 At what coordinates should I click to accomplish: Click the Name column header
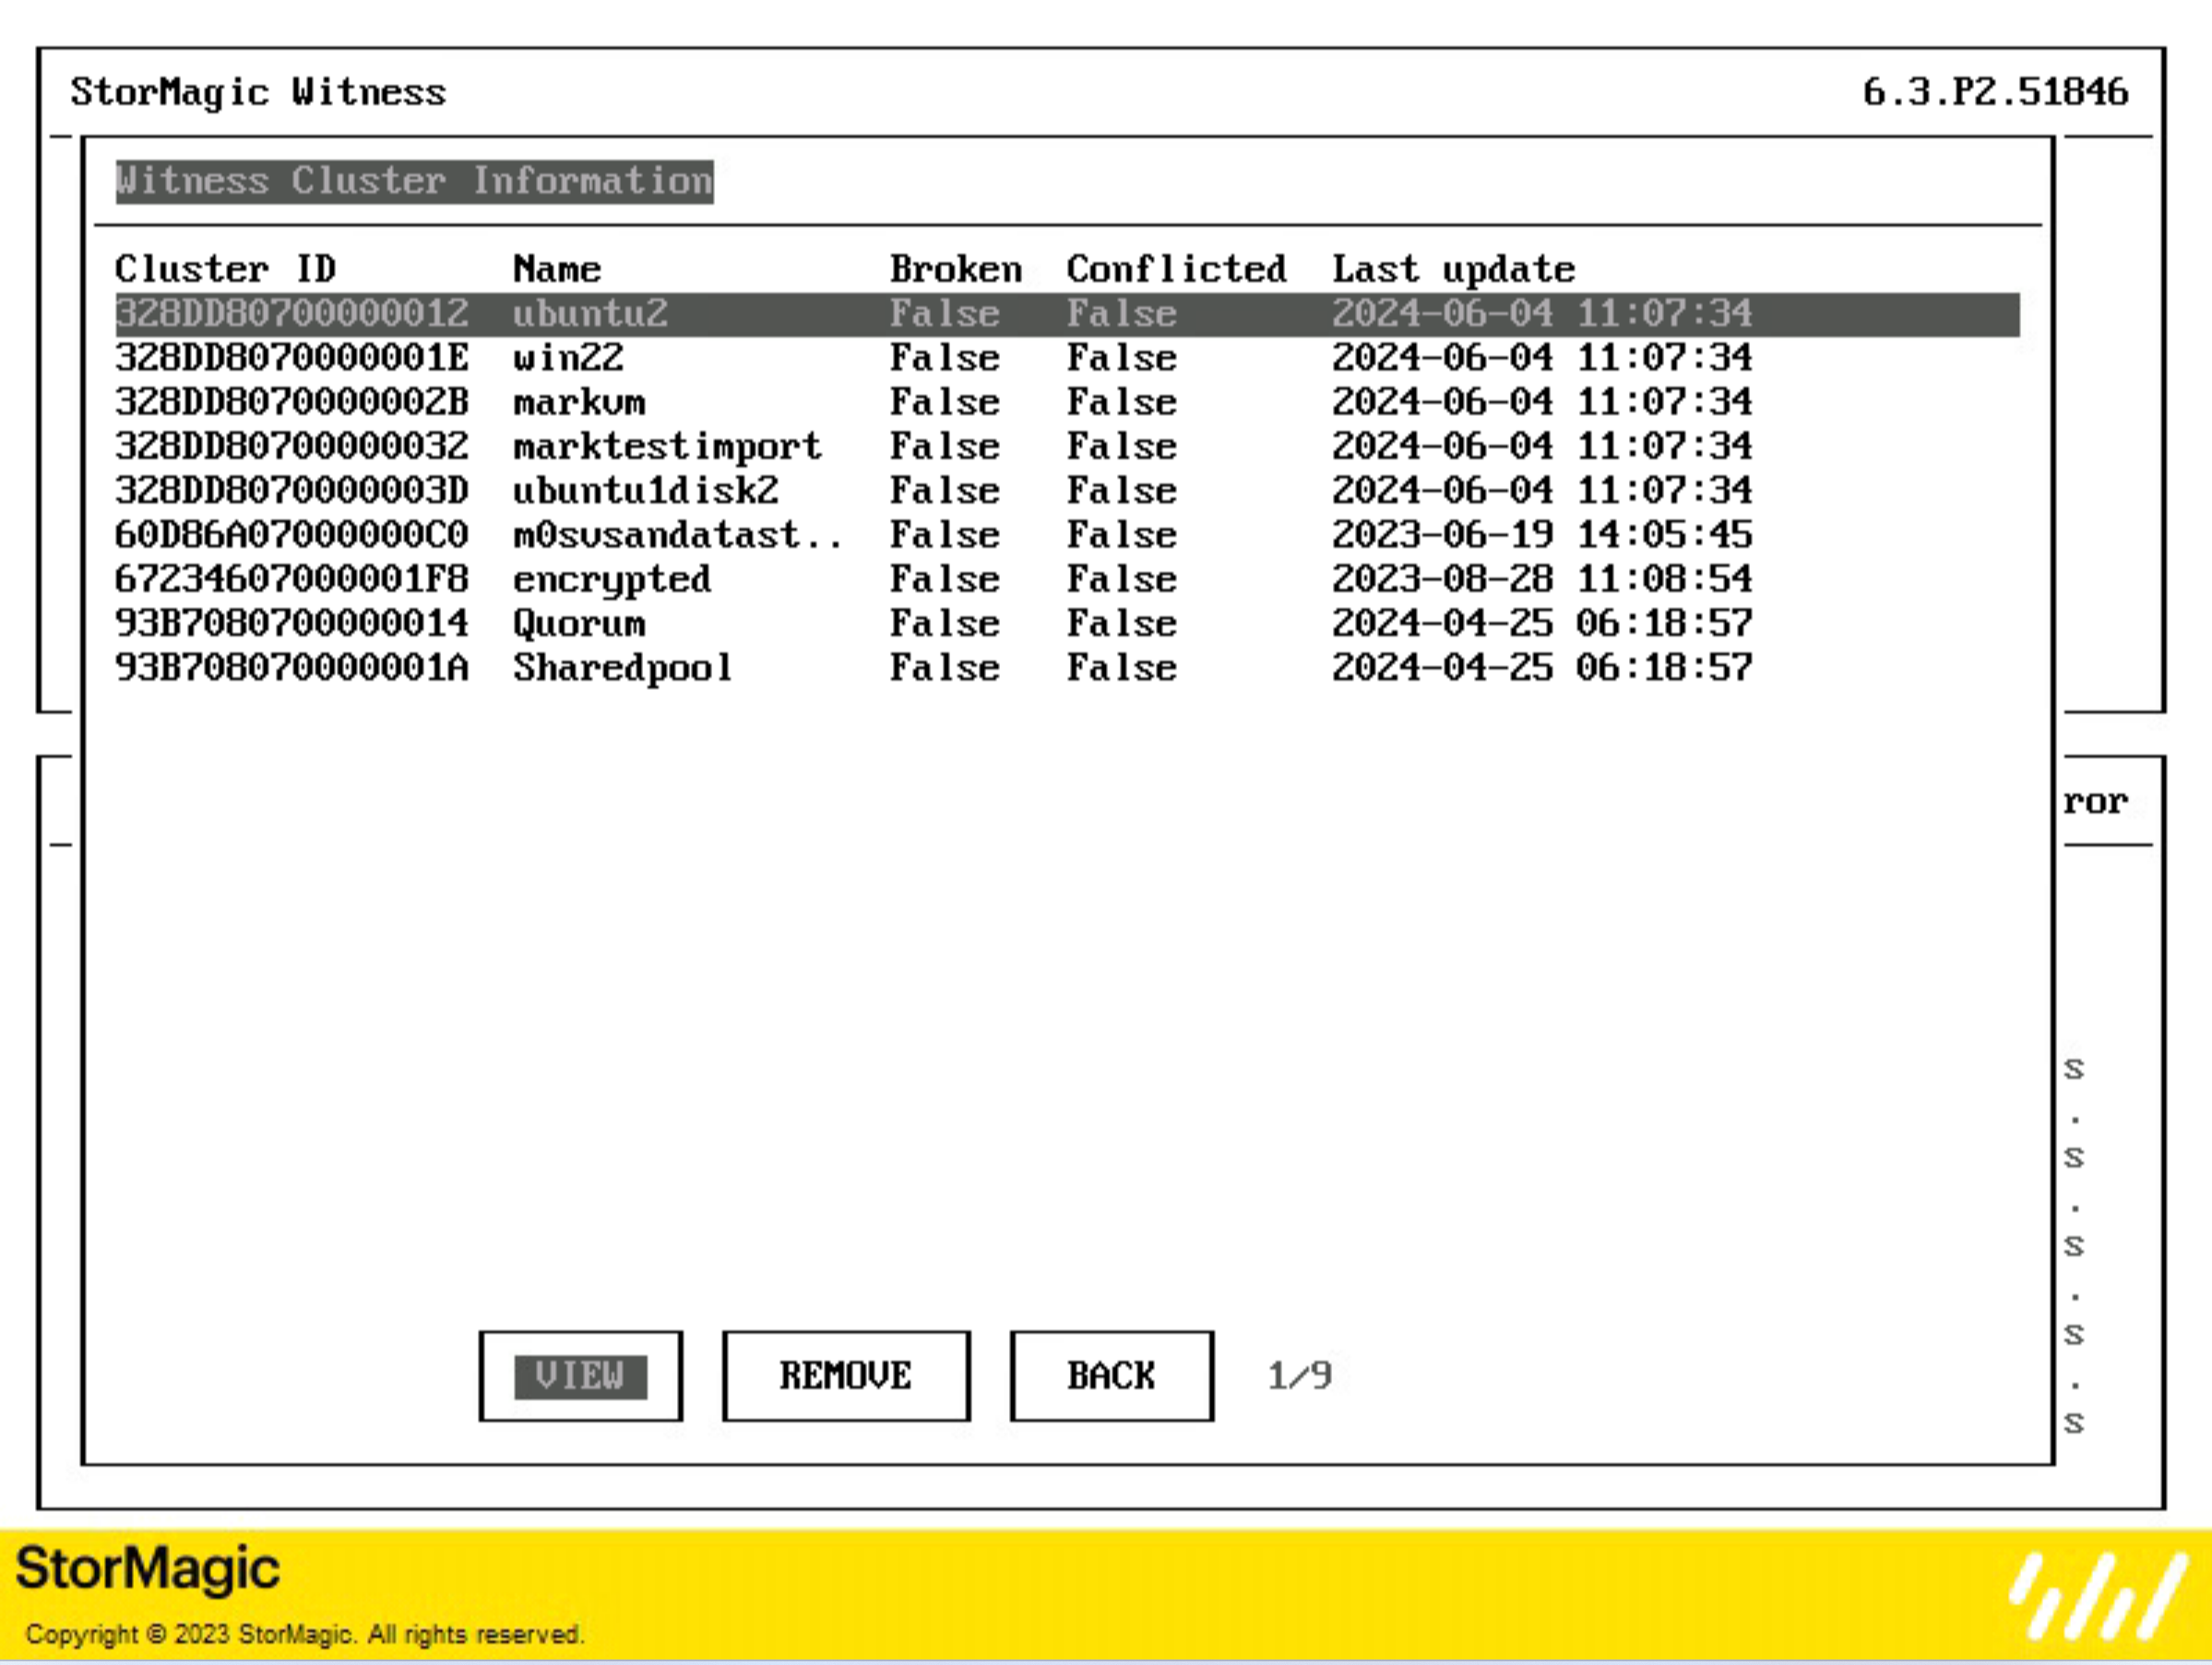click(x=557, y=269)
